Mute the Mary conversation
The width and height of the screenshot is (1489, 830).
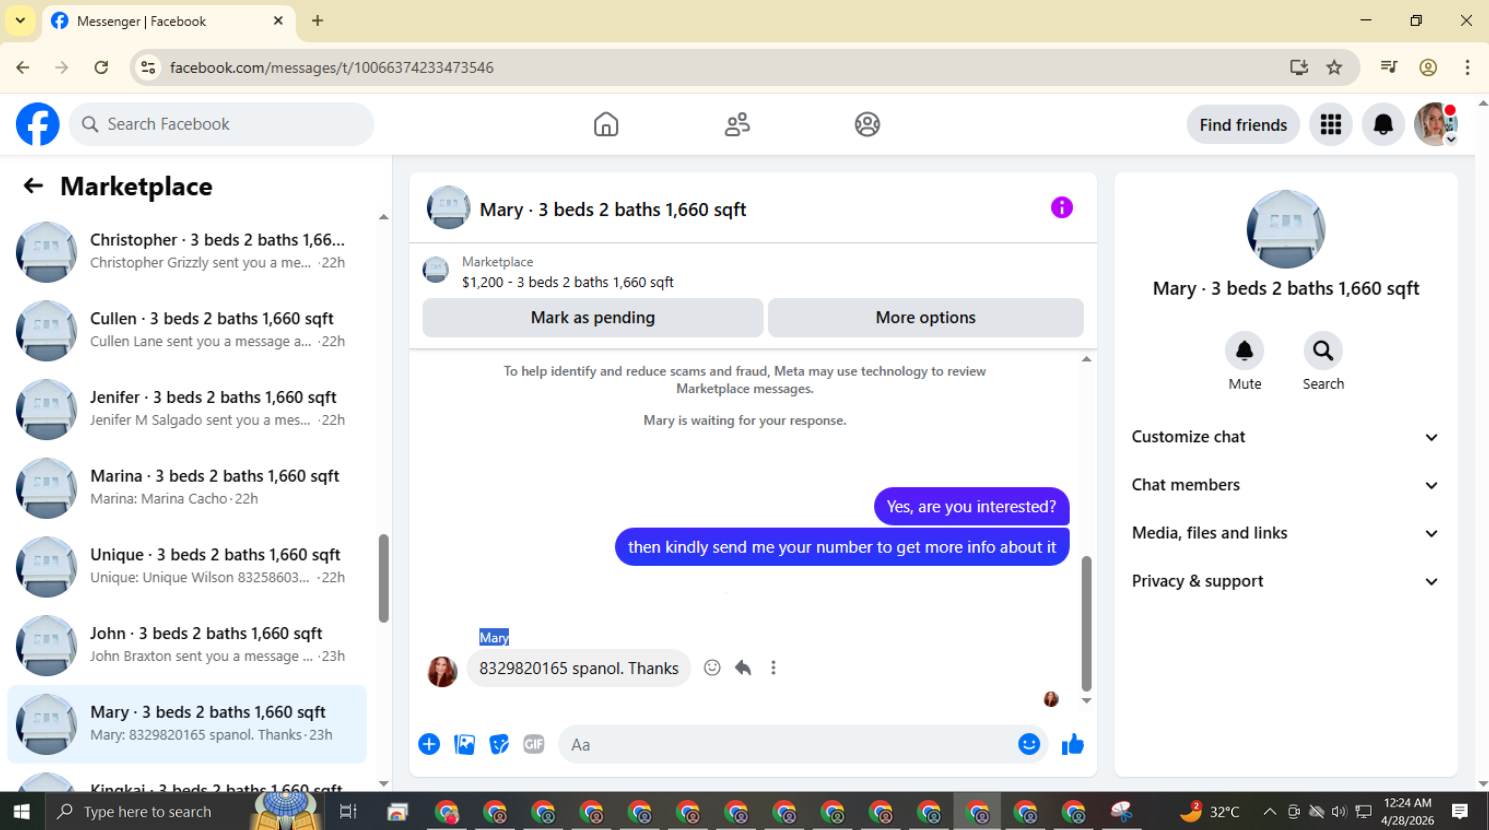(x=1244, y=351)
